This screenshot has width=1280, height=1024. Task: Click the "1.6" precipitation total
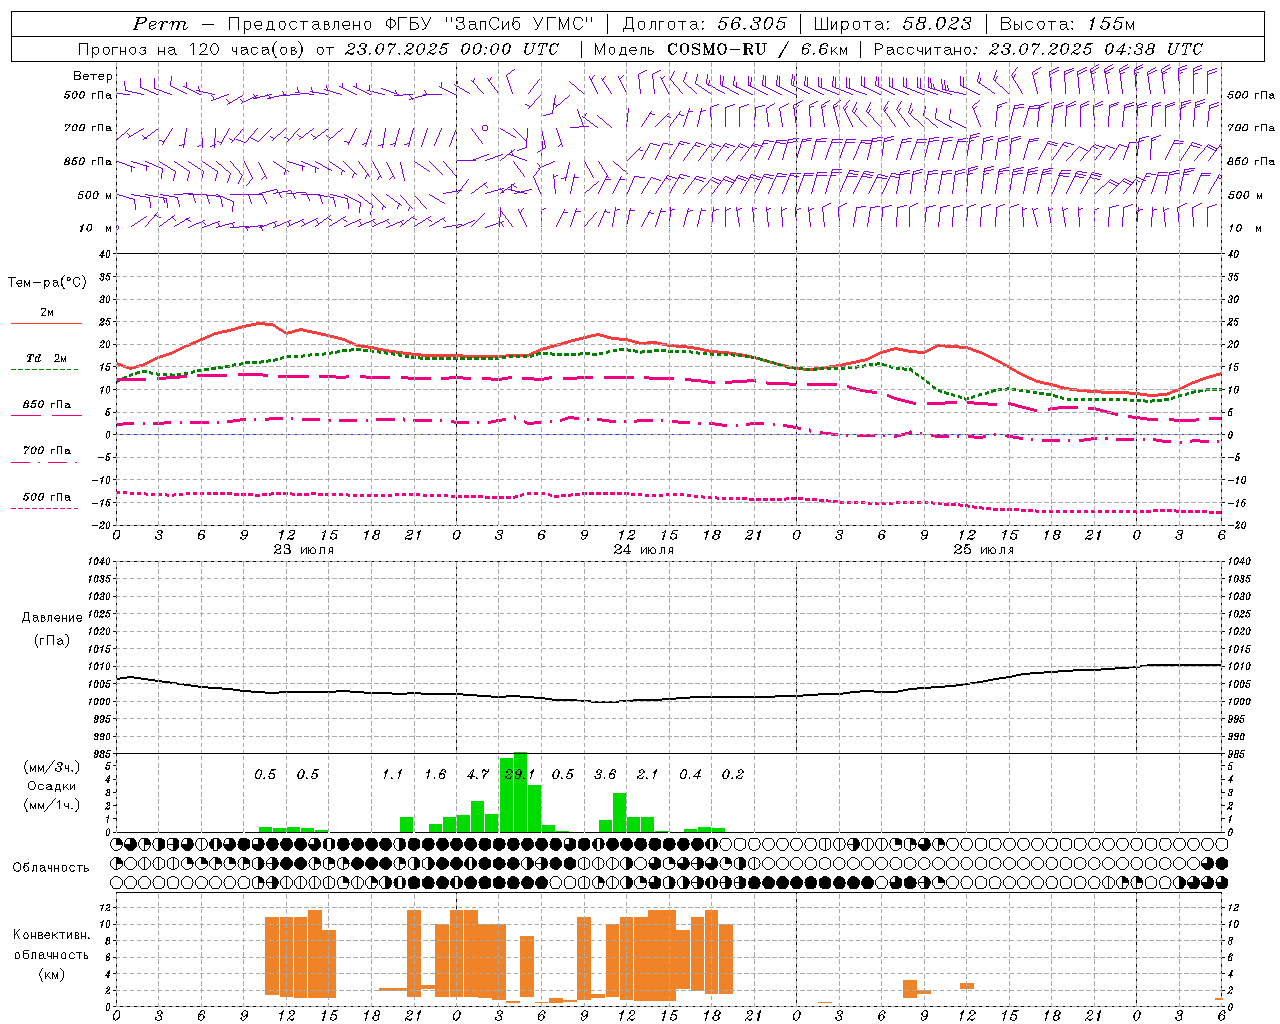(x=435, y=775)
